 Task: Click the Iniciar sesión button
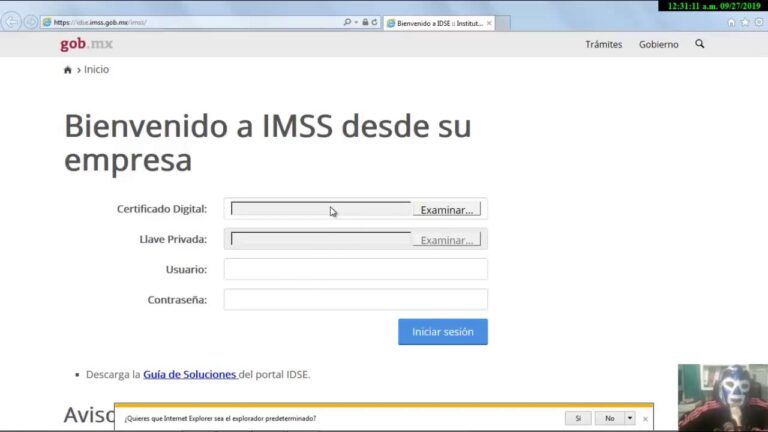[443, 332]
